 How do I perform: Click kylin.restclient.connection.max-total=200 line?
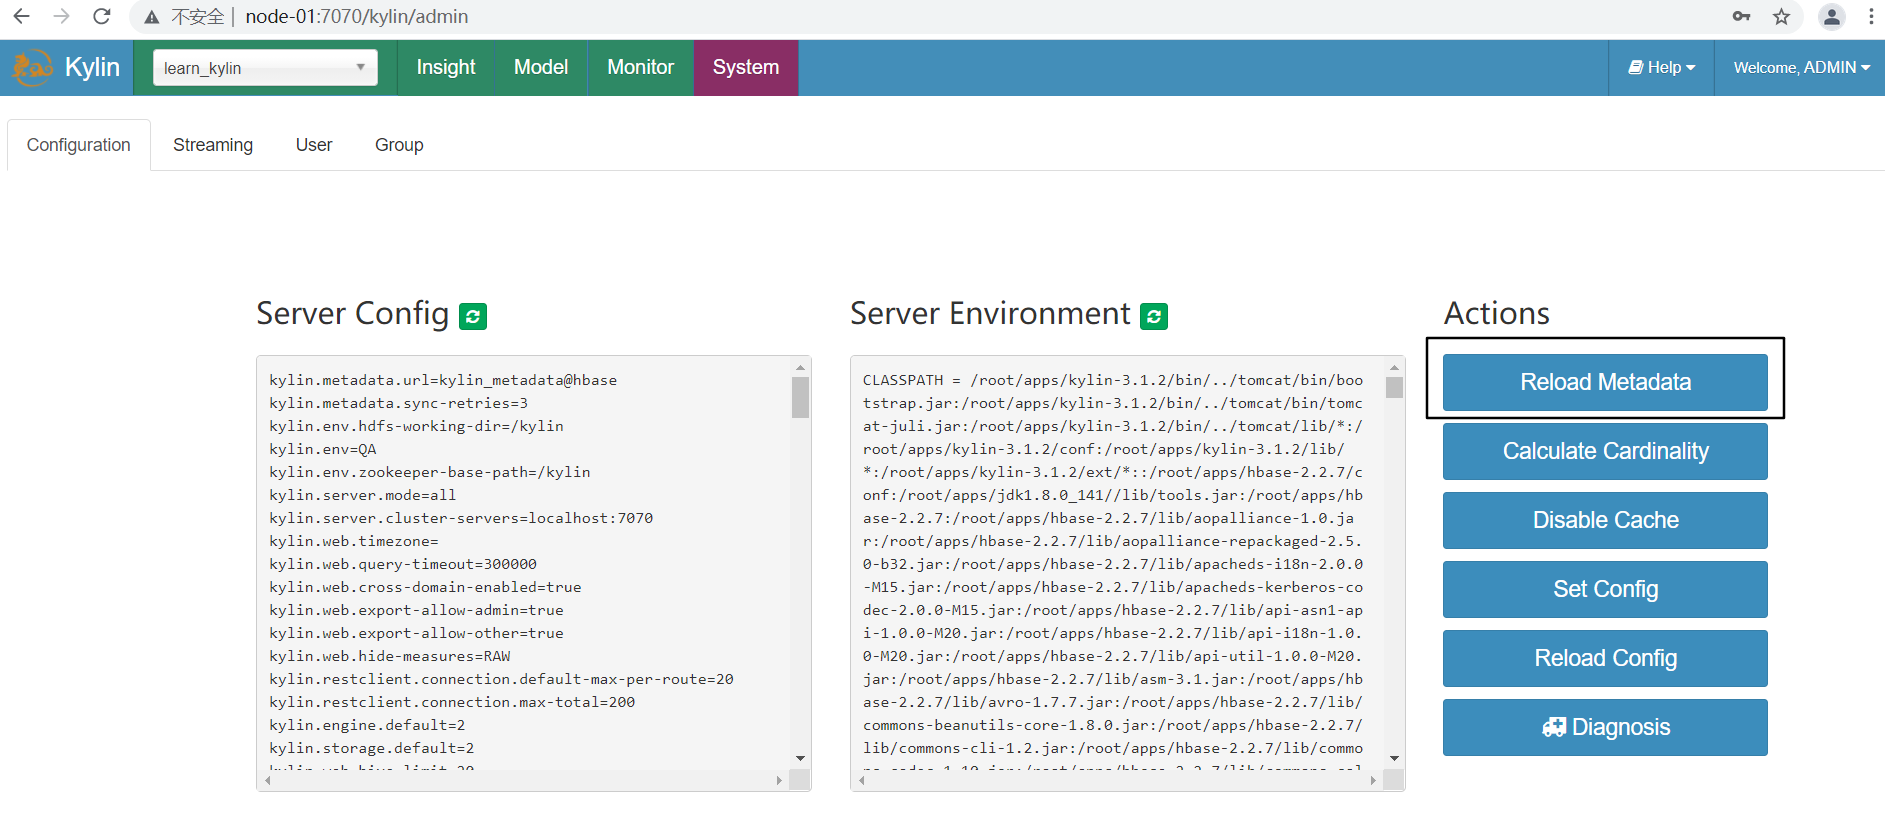point(452,702)
